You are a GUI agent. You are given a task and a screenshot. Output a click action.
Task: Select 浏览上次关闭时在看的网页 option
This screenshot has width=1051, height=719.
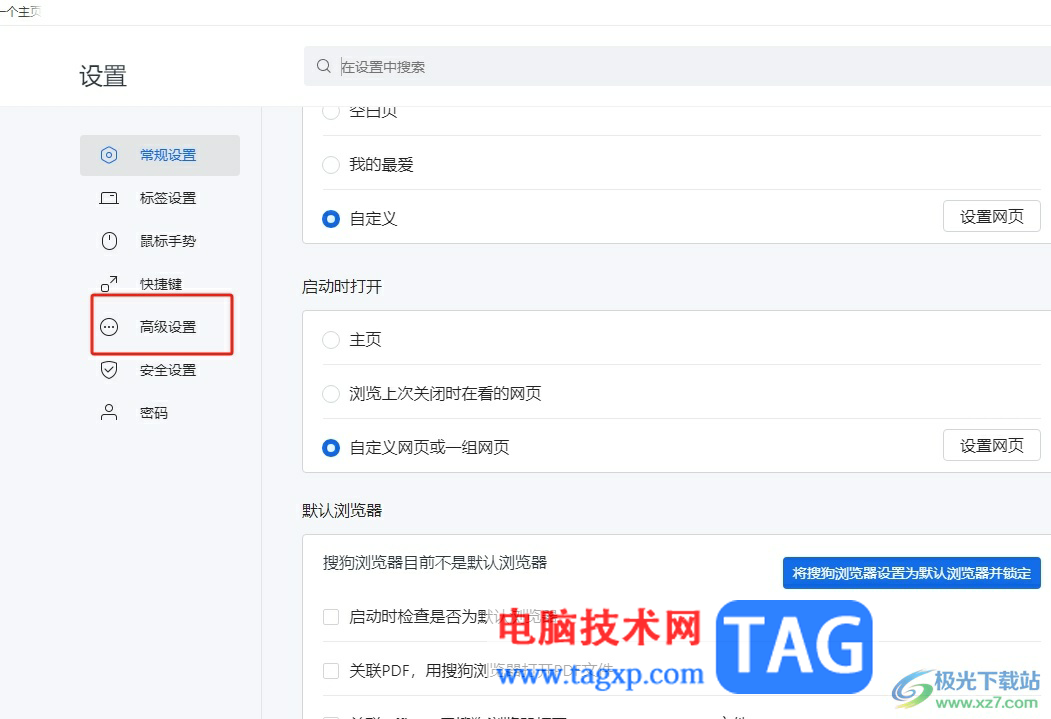point(331,394)
